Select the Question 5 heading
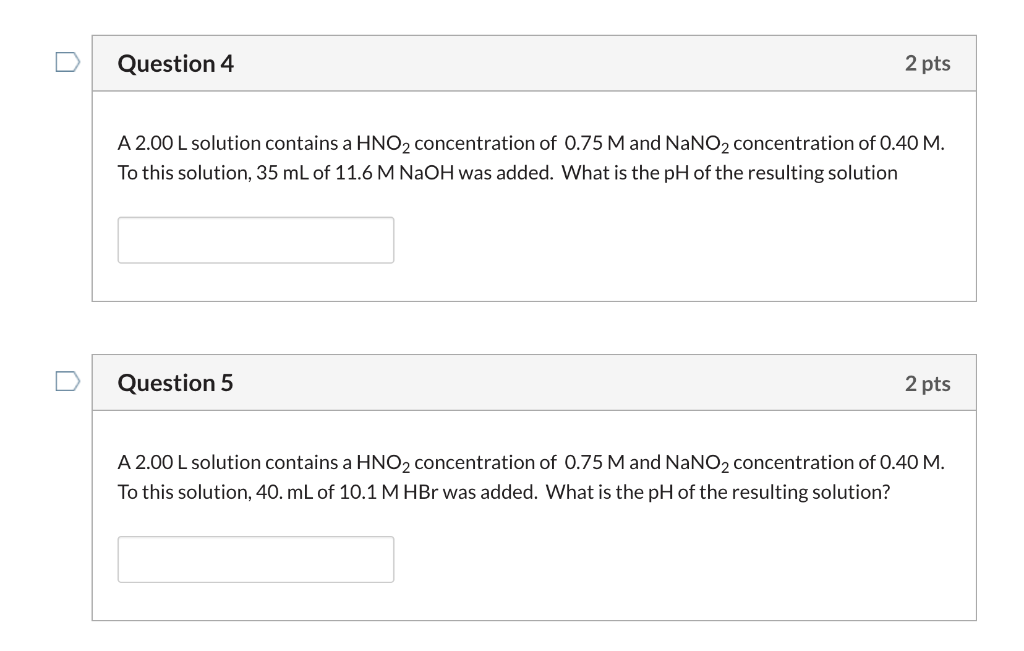1024x651 pixels. pyautogui.click(x=176, y=383)
